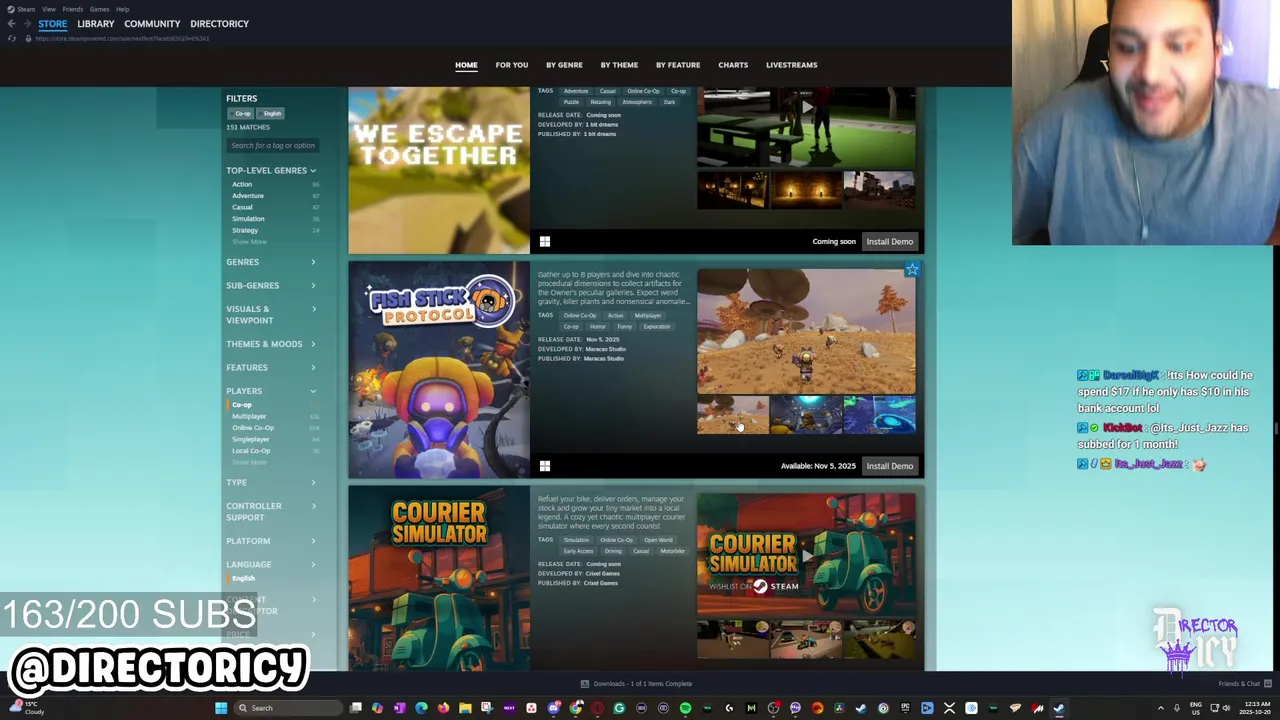1280x720 pixels.
Task: Open the Courier Simulator capsule image
Action: [439, 579]
